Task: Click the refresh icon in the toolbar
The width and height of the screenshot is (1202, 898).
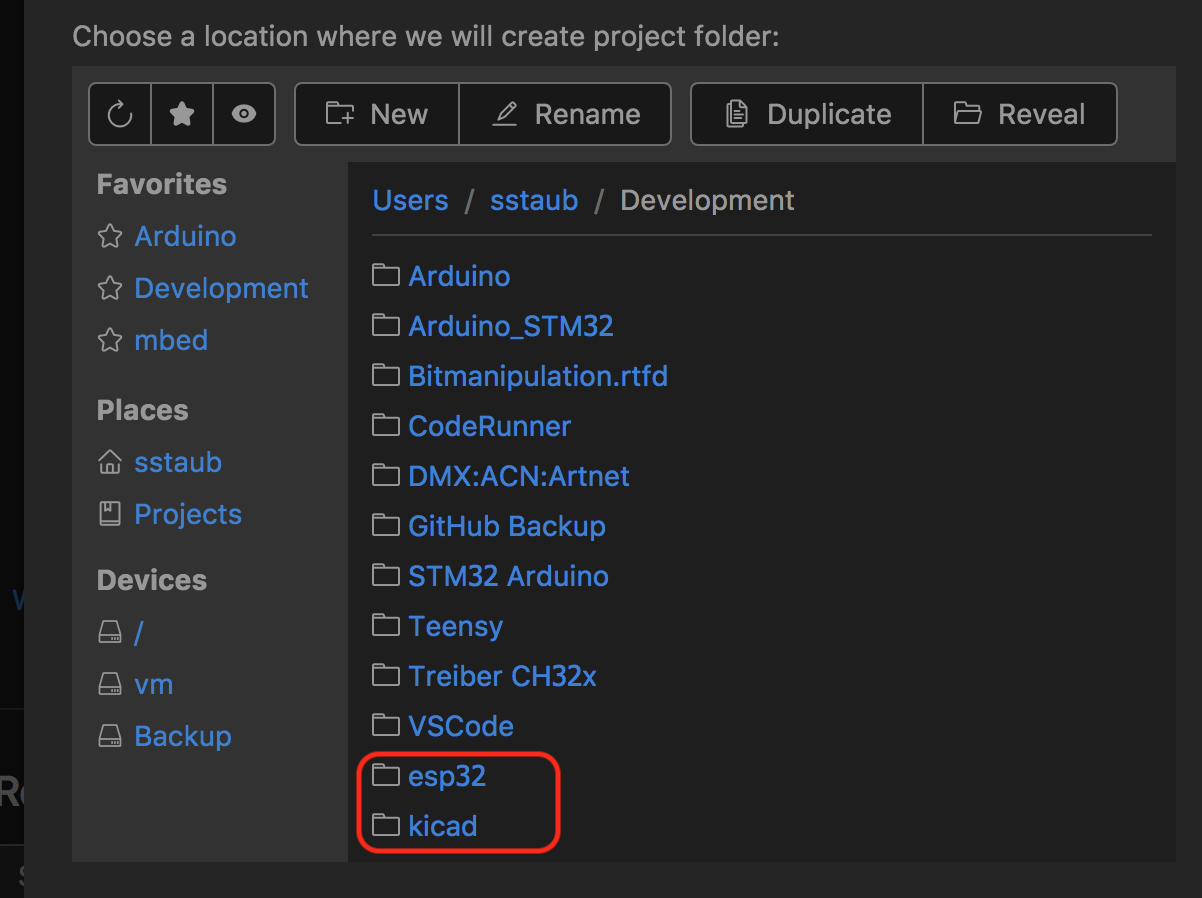Action: click(x=119, y=114)
